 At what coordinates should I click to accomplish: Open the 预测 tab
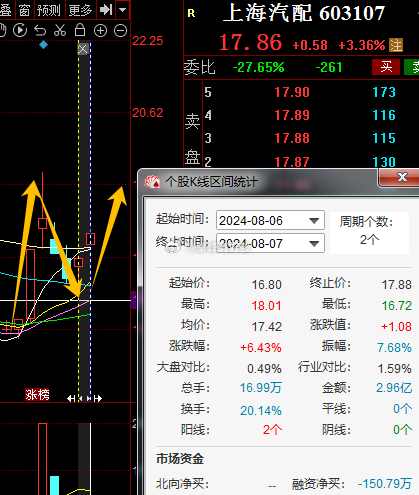tap(49, 10)
